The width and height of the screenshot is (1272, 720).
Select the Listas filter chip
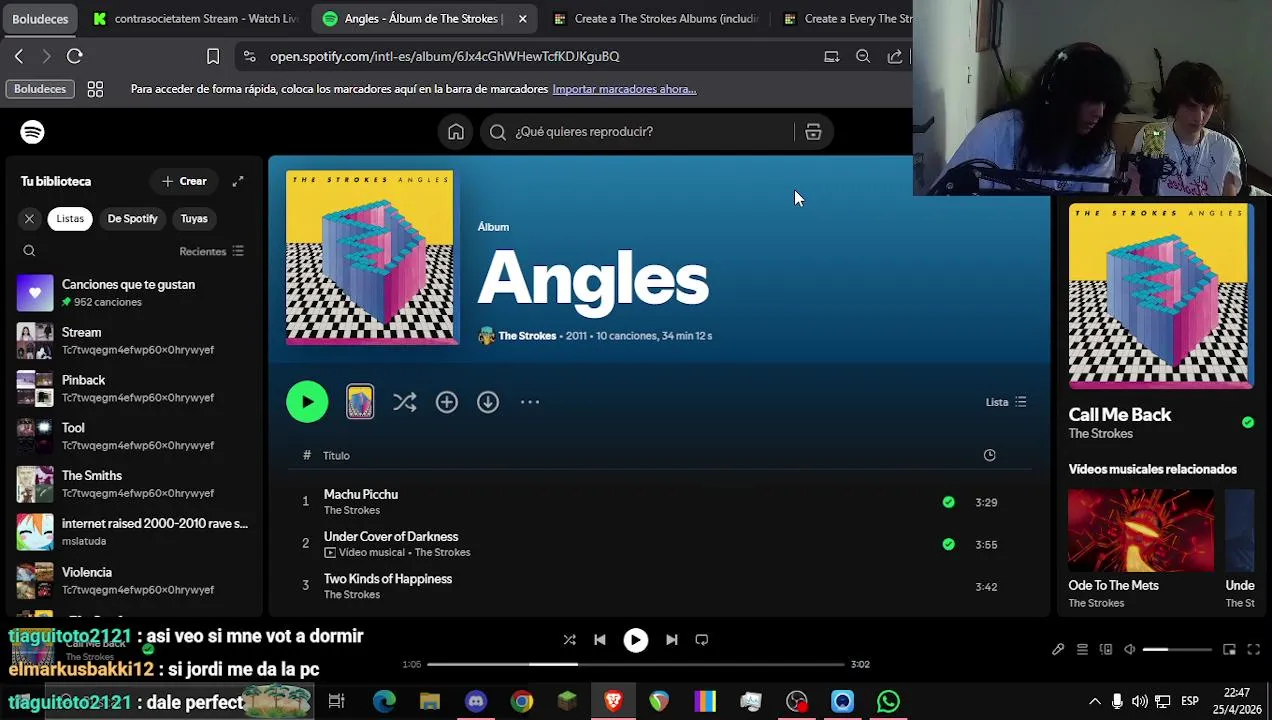point(70,218)
